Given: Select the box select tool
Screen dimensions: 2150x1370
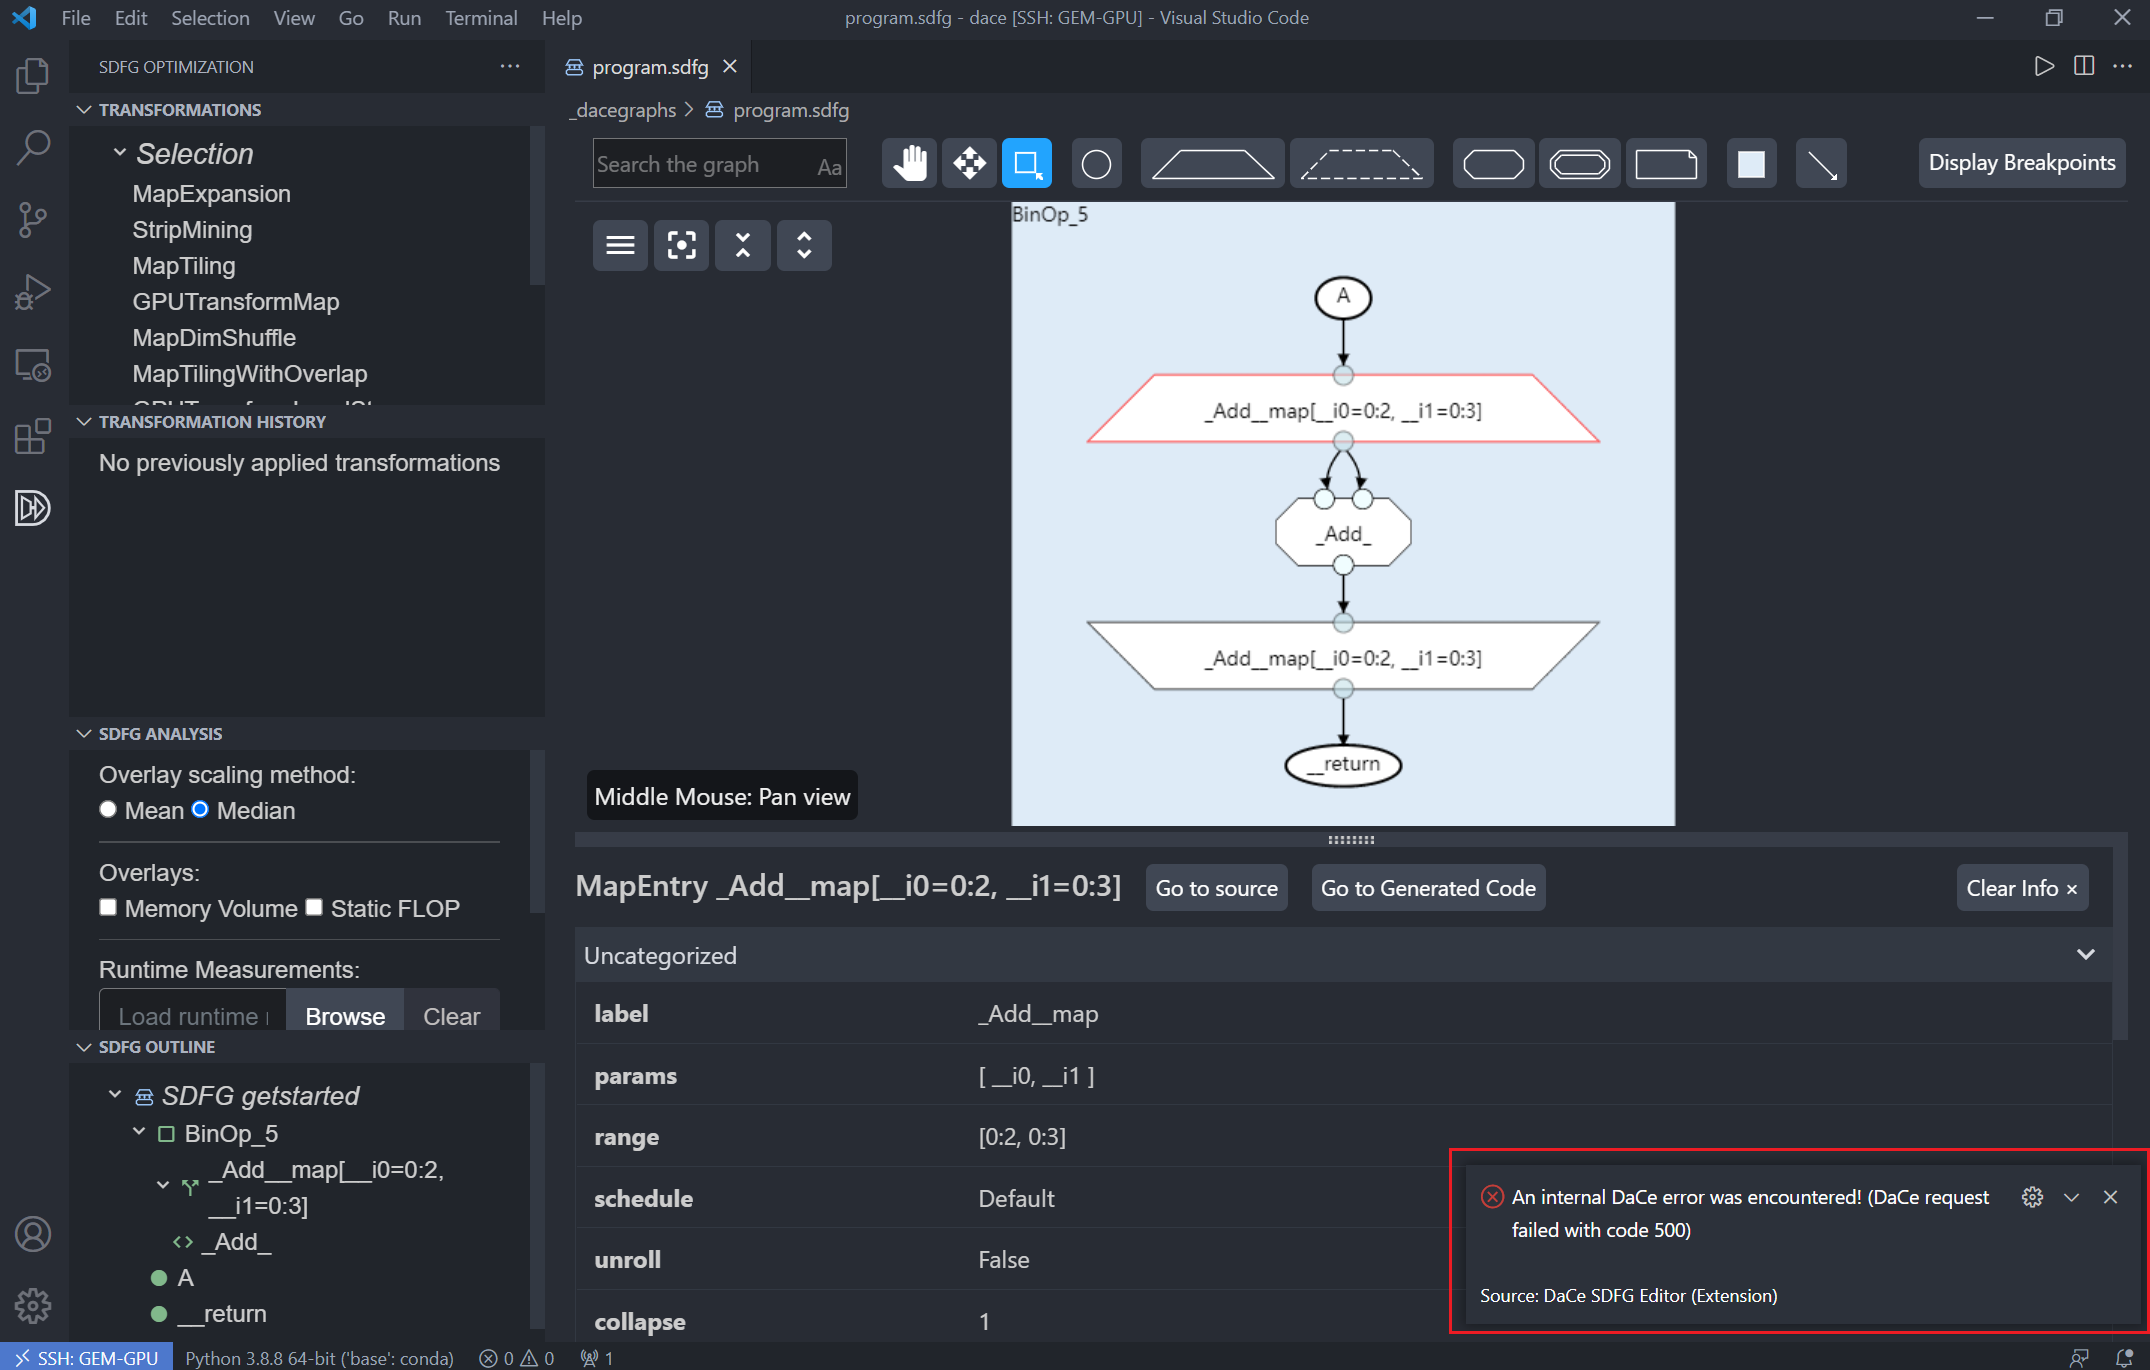Looking at the screenshot, I should coord(1026,163).
